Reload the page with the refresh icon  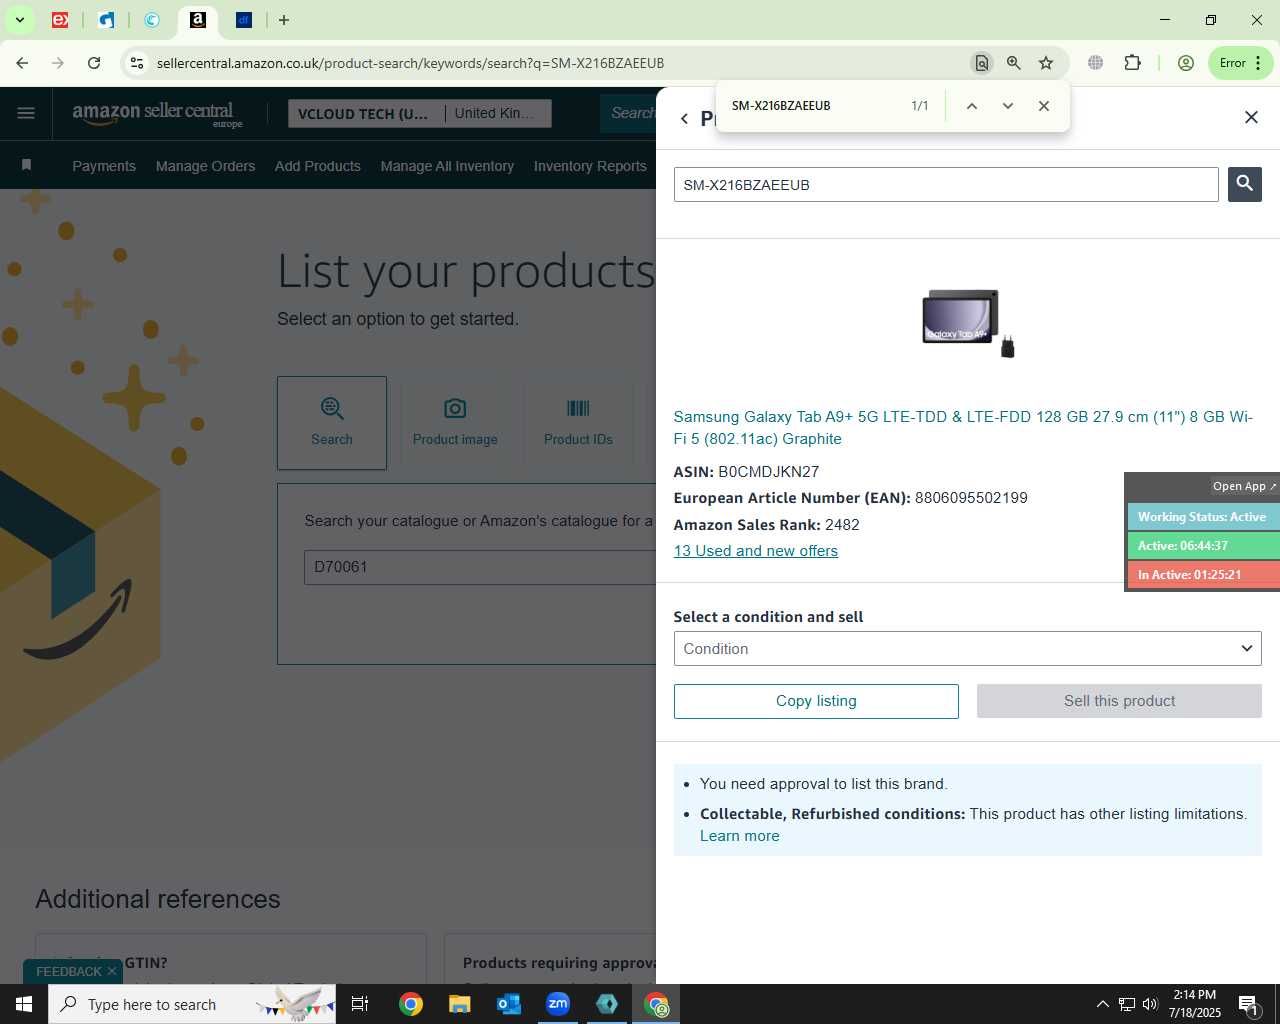pos(94,63)
